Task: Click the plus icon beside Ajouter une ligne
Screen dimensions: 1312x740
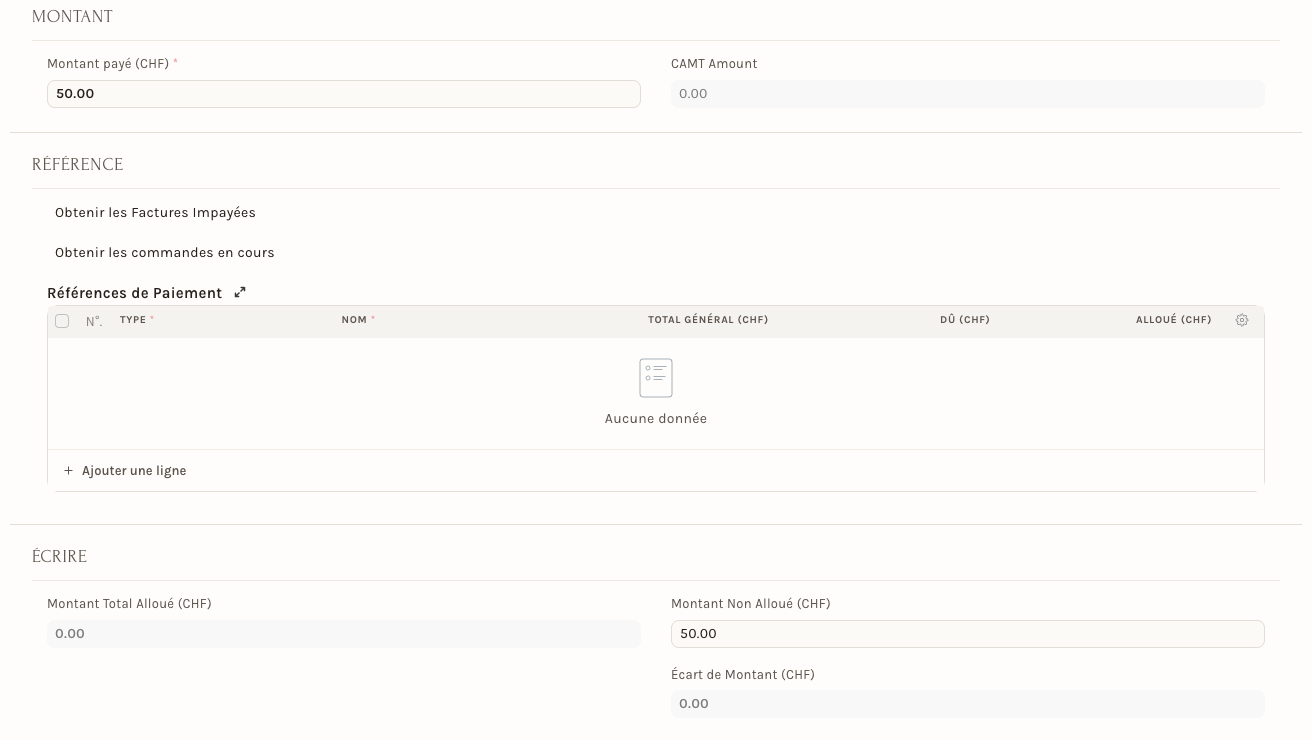Action: coord(69,471)
